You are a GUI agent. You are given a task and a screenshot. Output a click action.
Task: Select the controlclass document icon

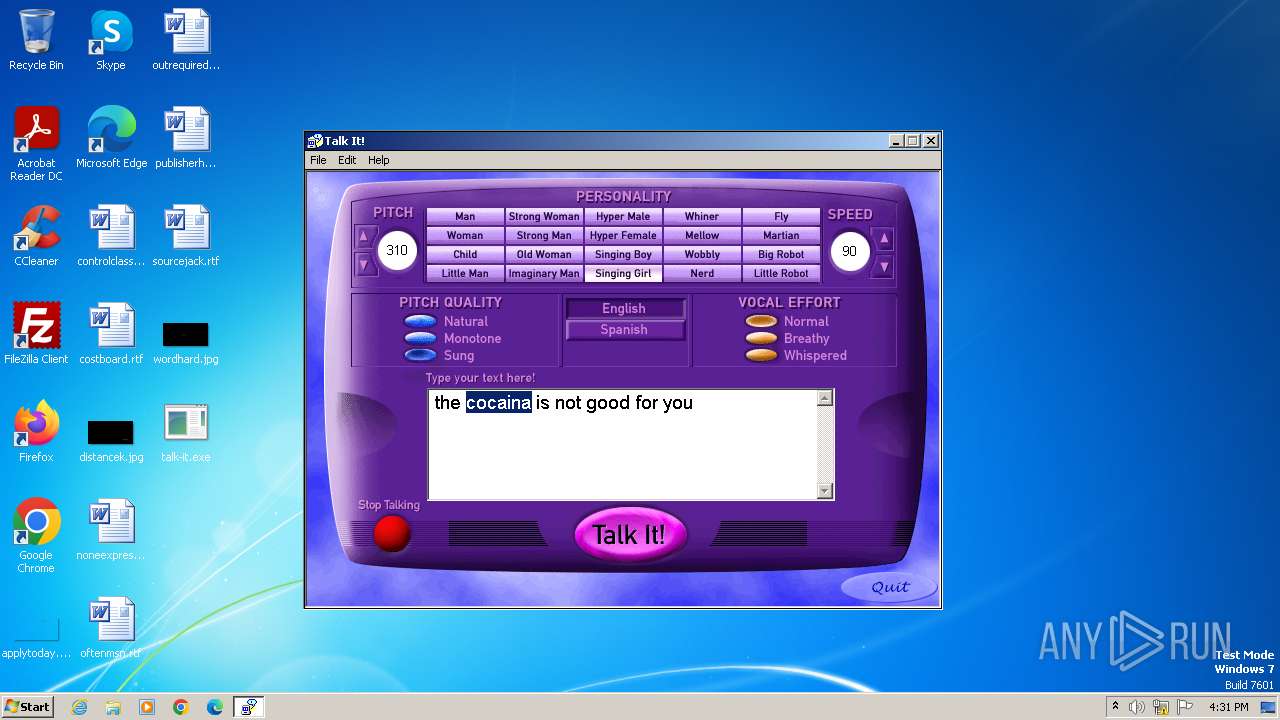(x=111, y=236)
